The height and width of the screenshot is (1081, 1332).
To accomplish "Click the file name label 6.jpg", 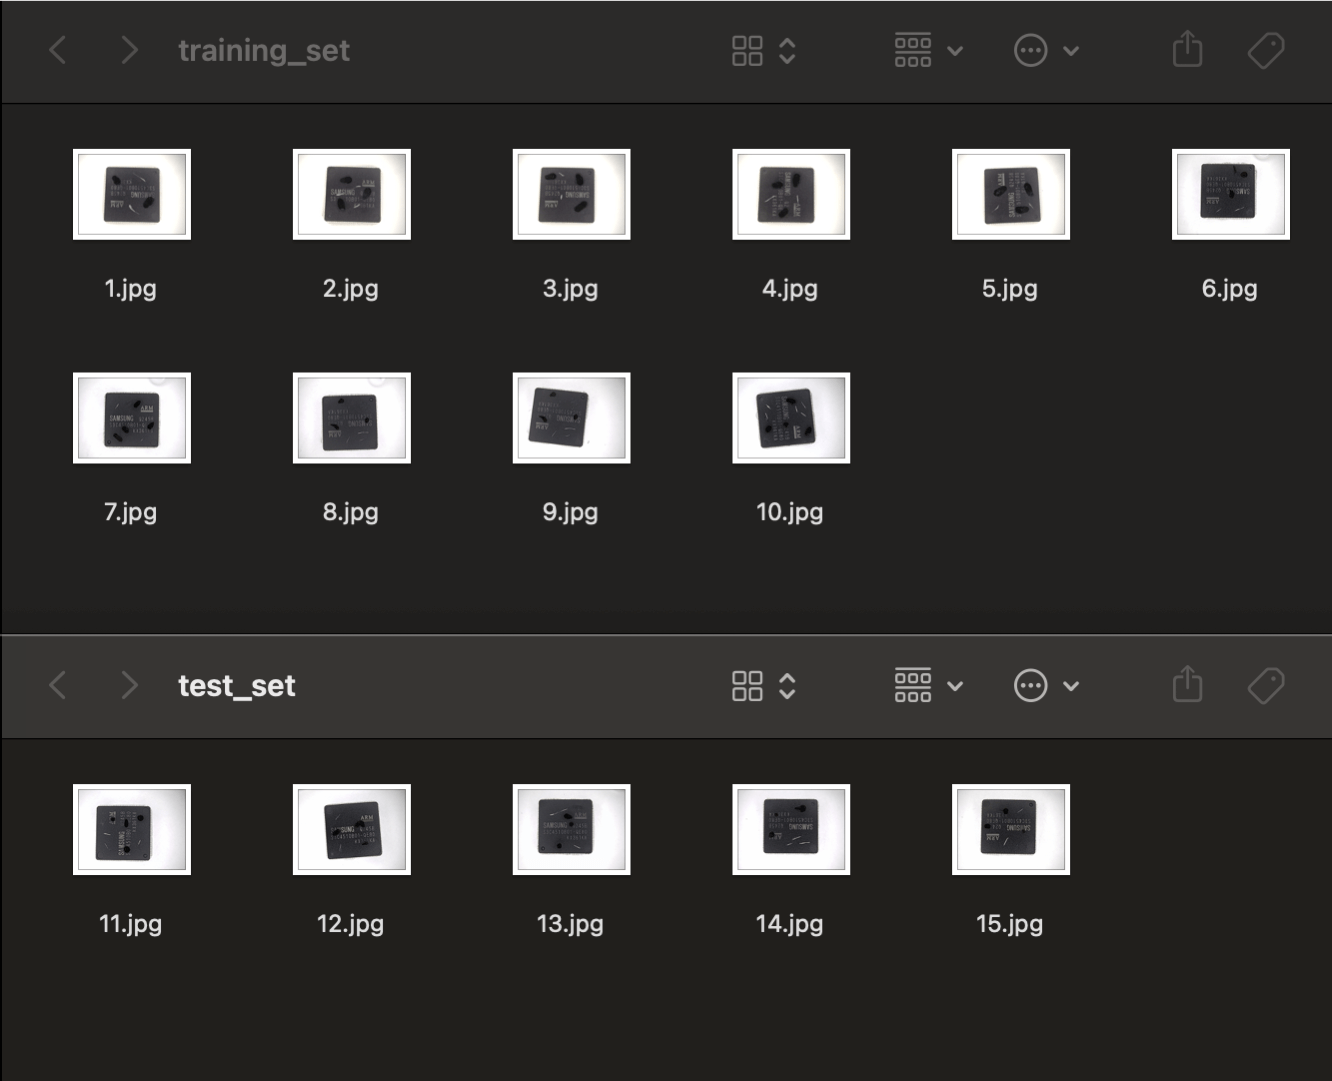I will [1230, 289].
